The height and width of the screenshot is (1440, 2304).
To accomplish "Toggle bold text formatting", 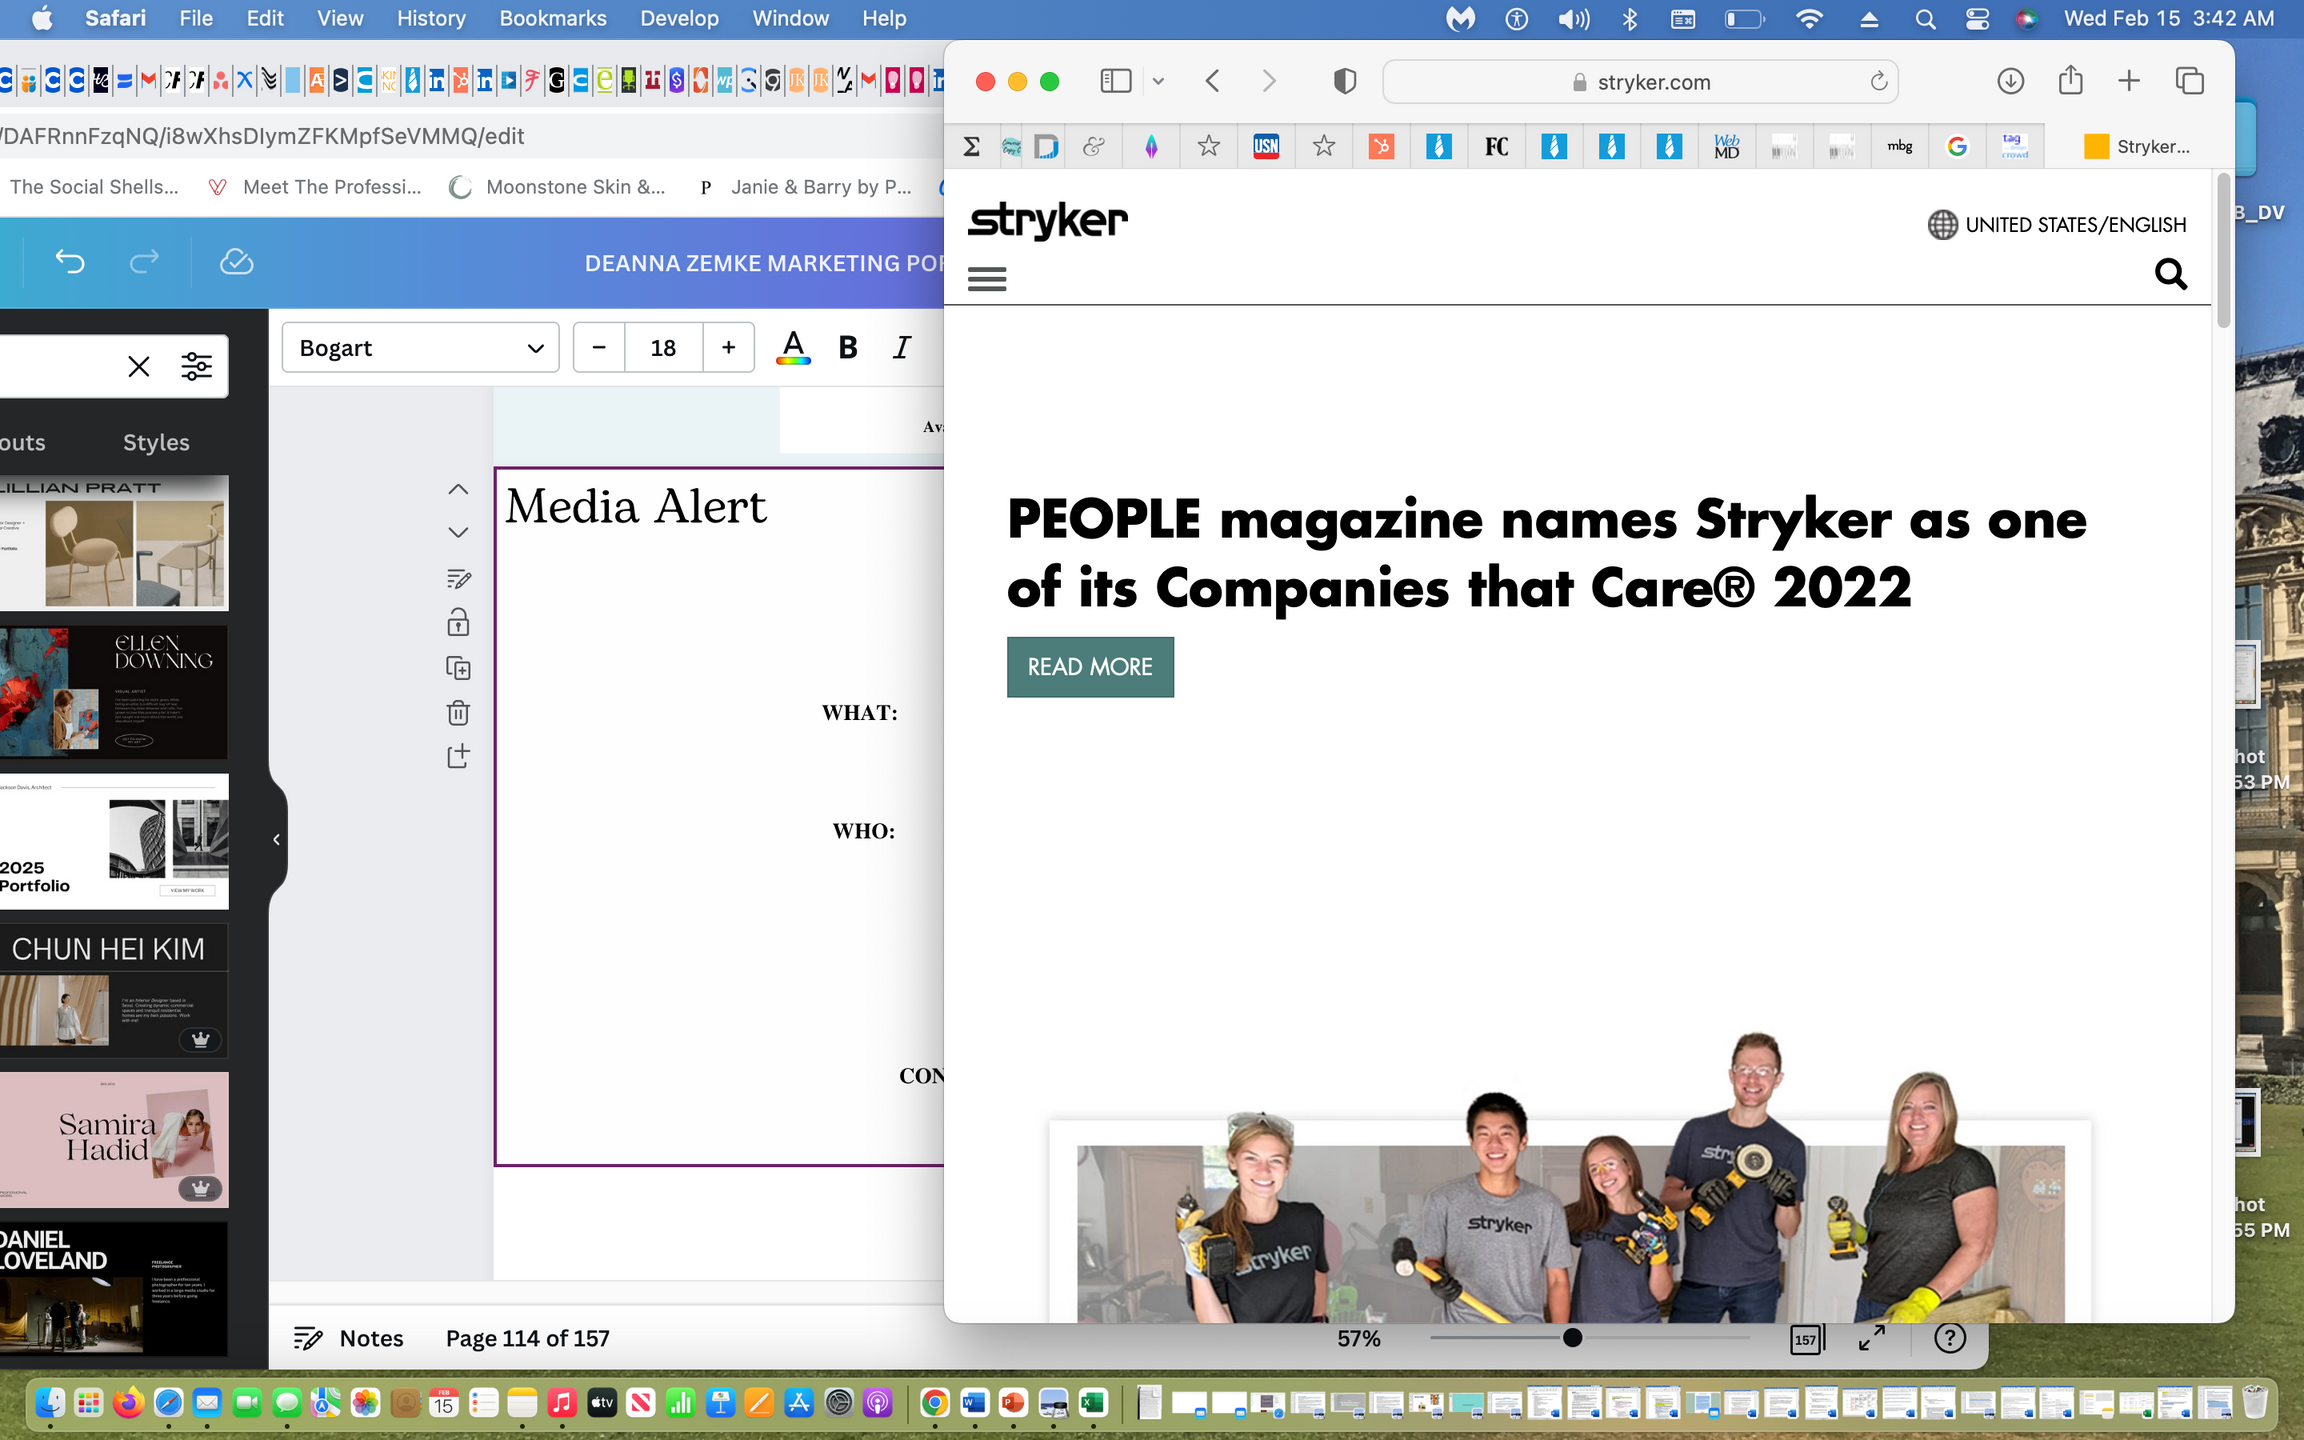I will pos(848,348).
